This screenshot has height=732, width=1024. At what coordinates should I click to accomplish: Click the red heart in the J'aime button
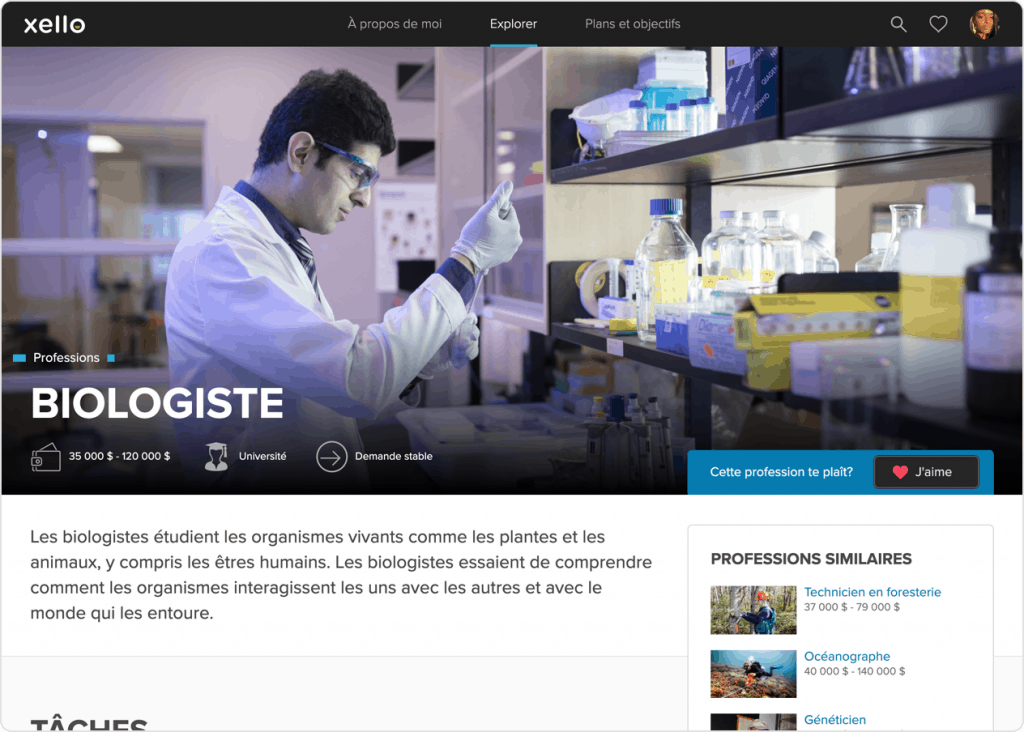point(900,472)
